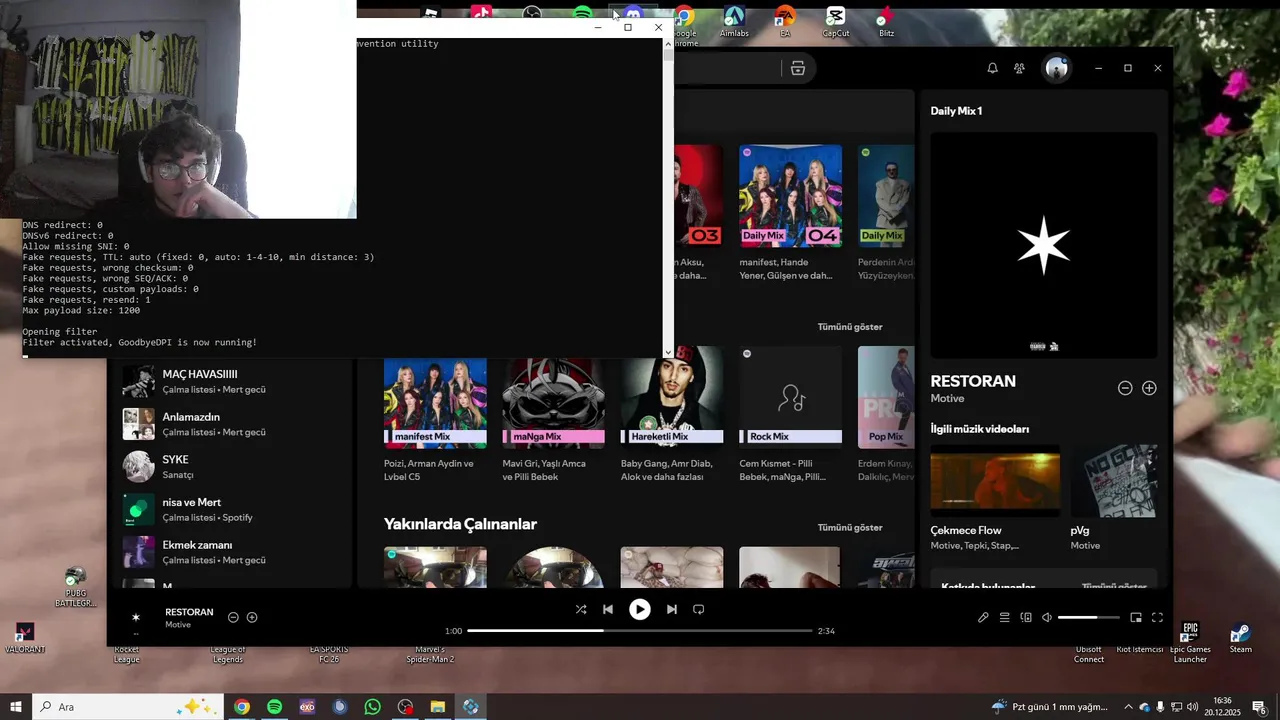Open the Spotify profile avatar menu

(x=1057, y=68)
